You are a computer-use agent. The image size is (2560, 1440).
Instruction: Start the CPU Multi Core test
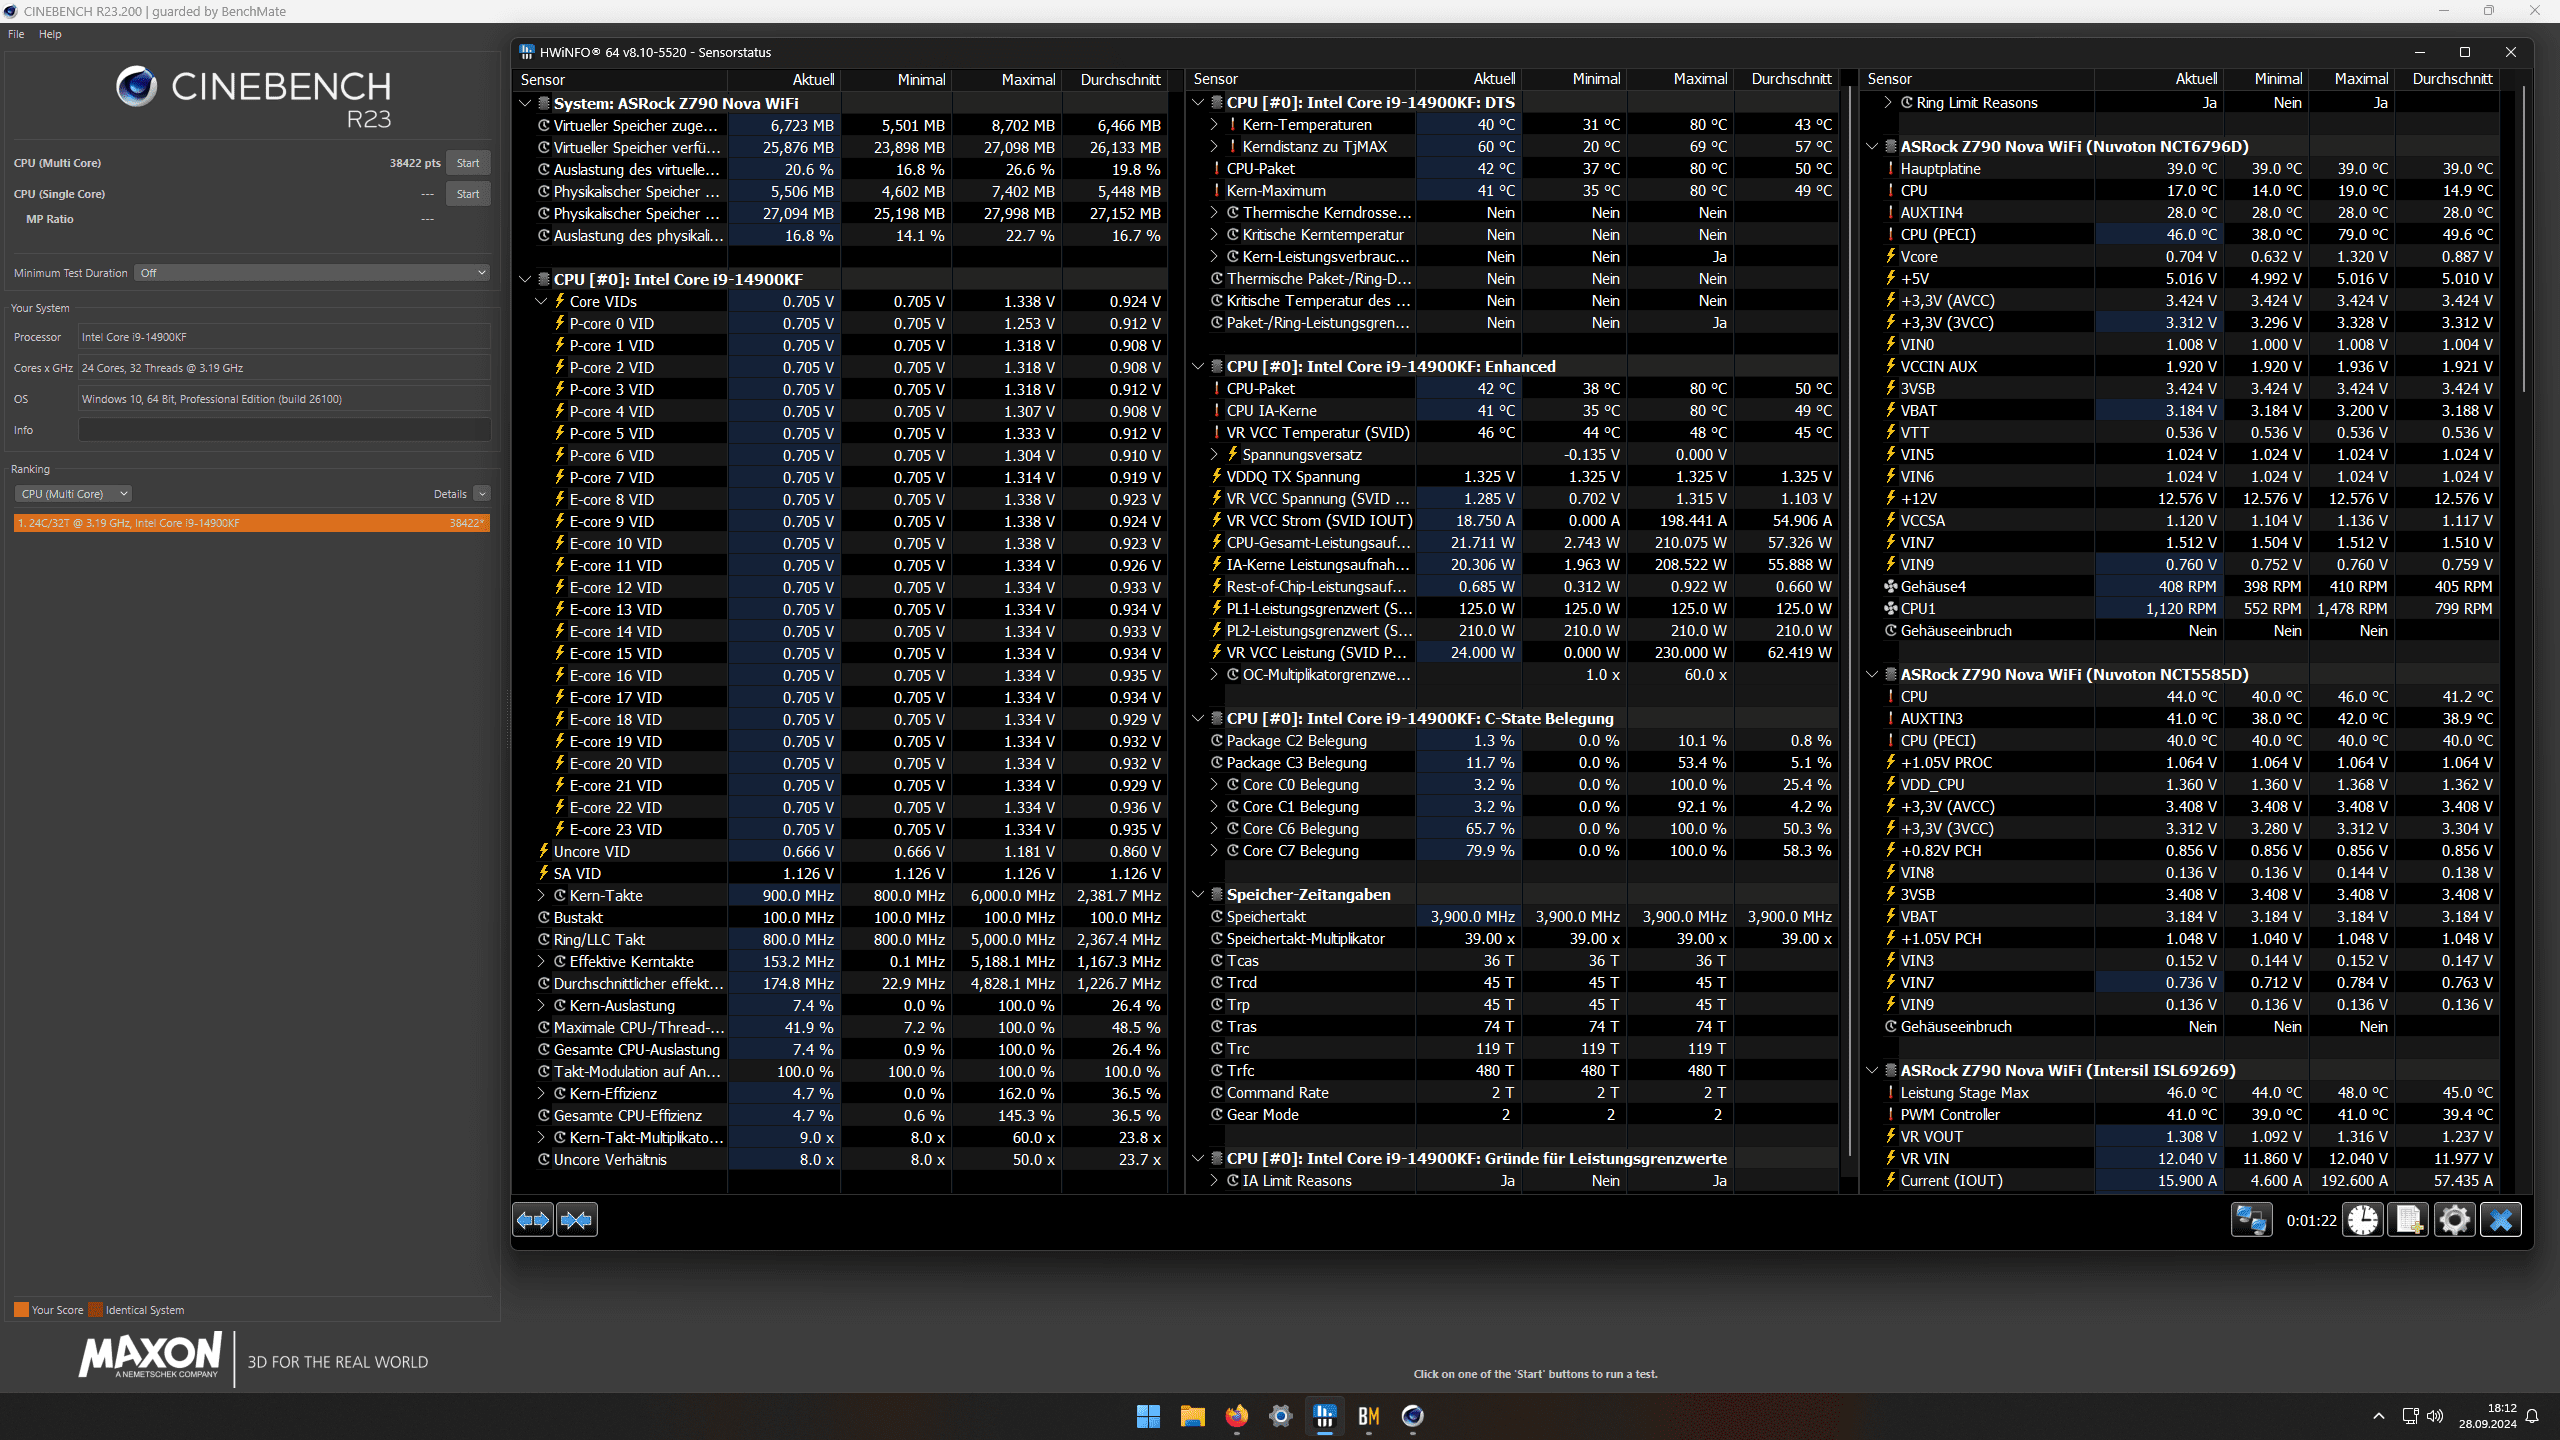(468, 163)
